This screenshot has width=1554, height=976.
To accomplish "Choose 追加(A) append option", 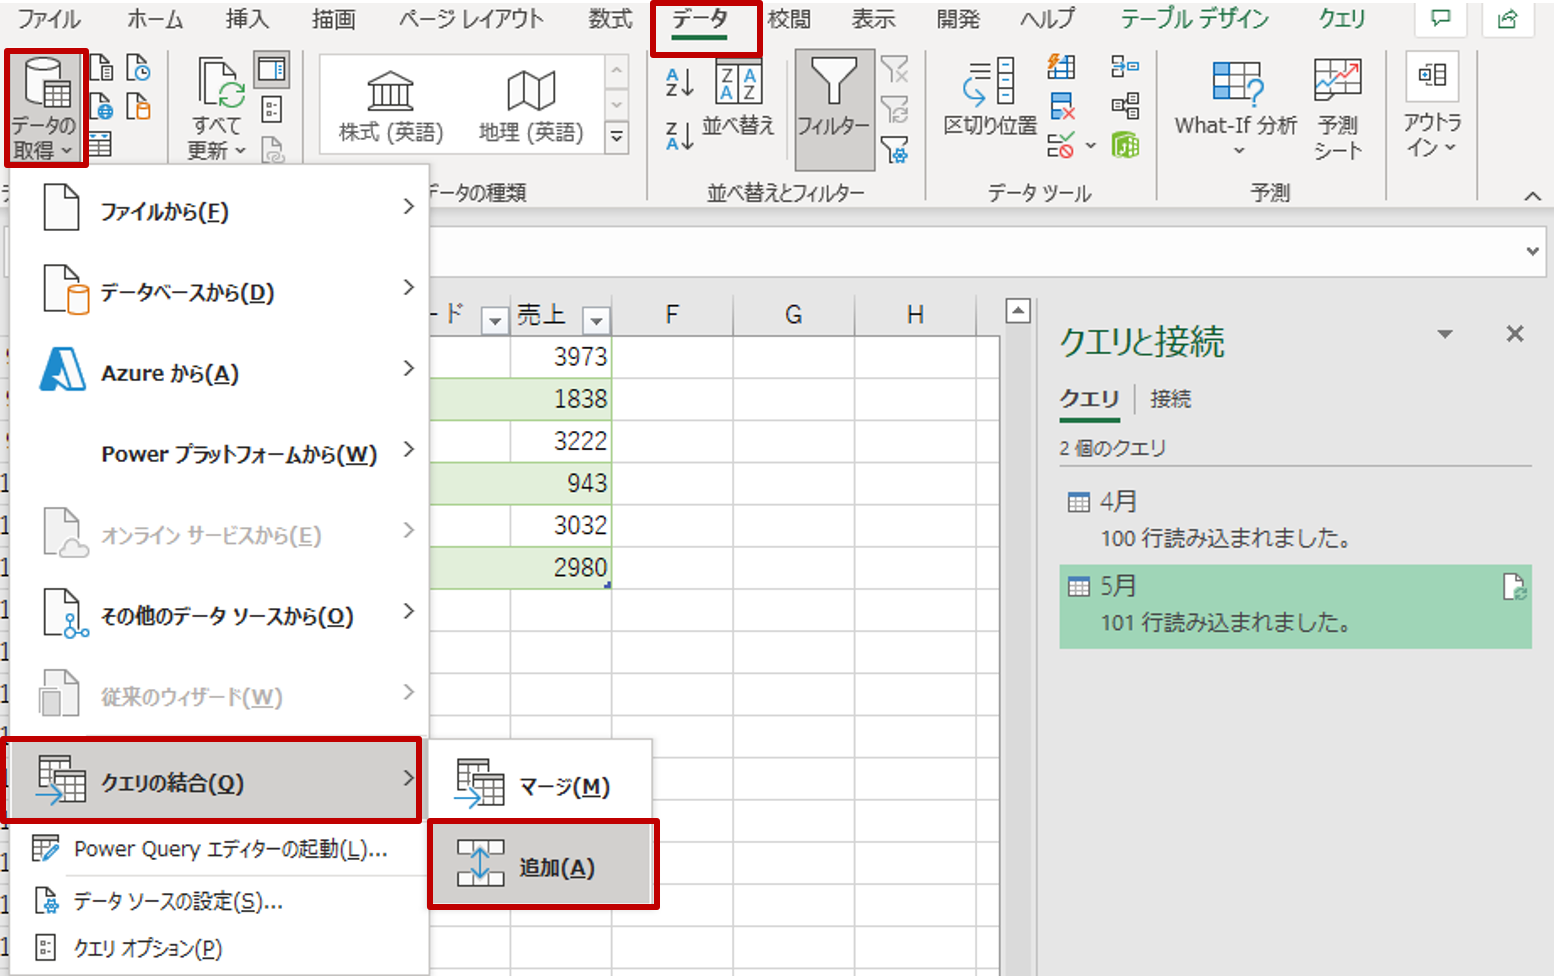I will click(x=543, y=865).
